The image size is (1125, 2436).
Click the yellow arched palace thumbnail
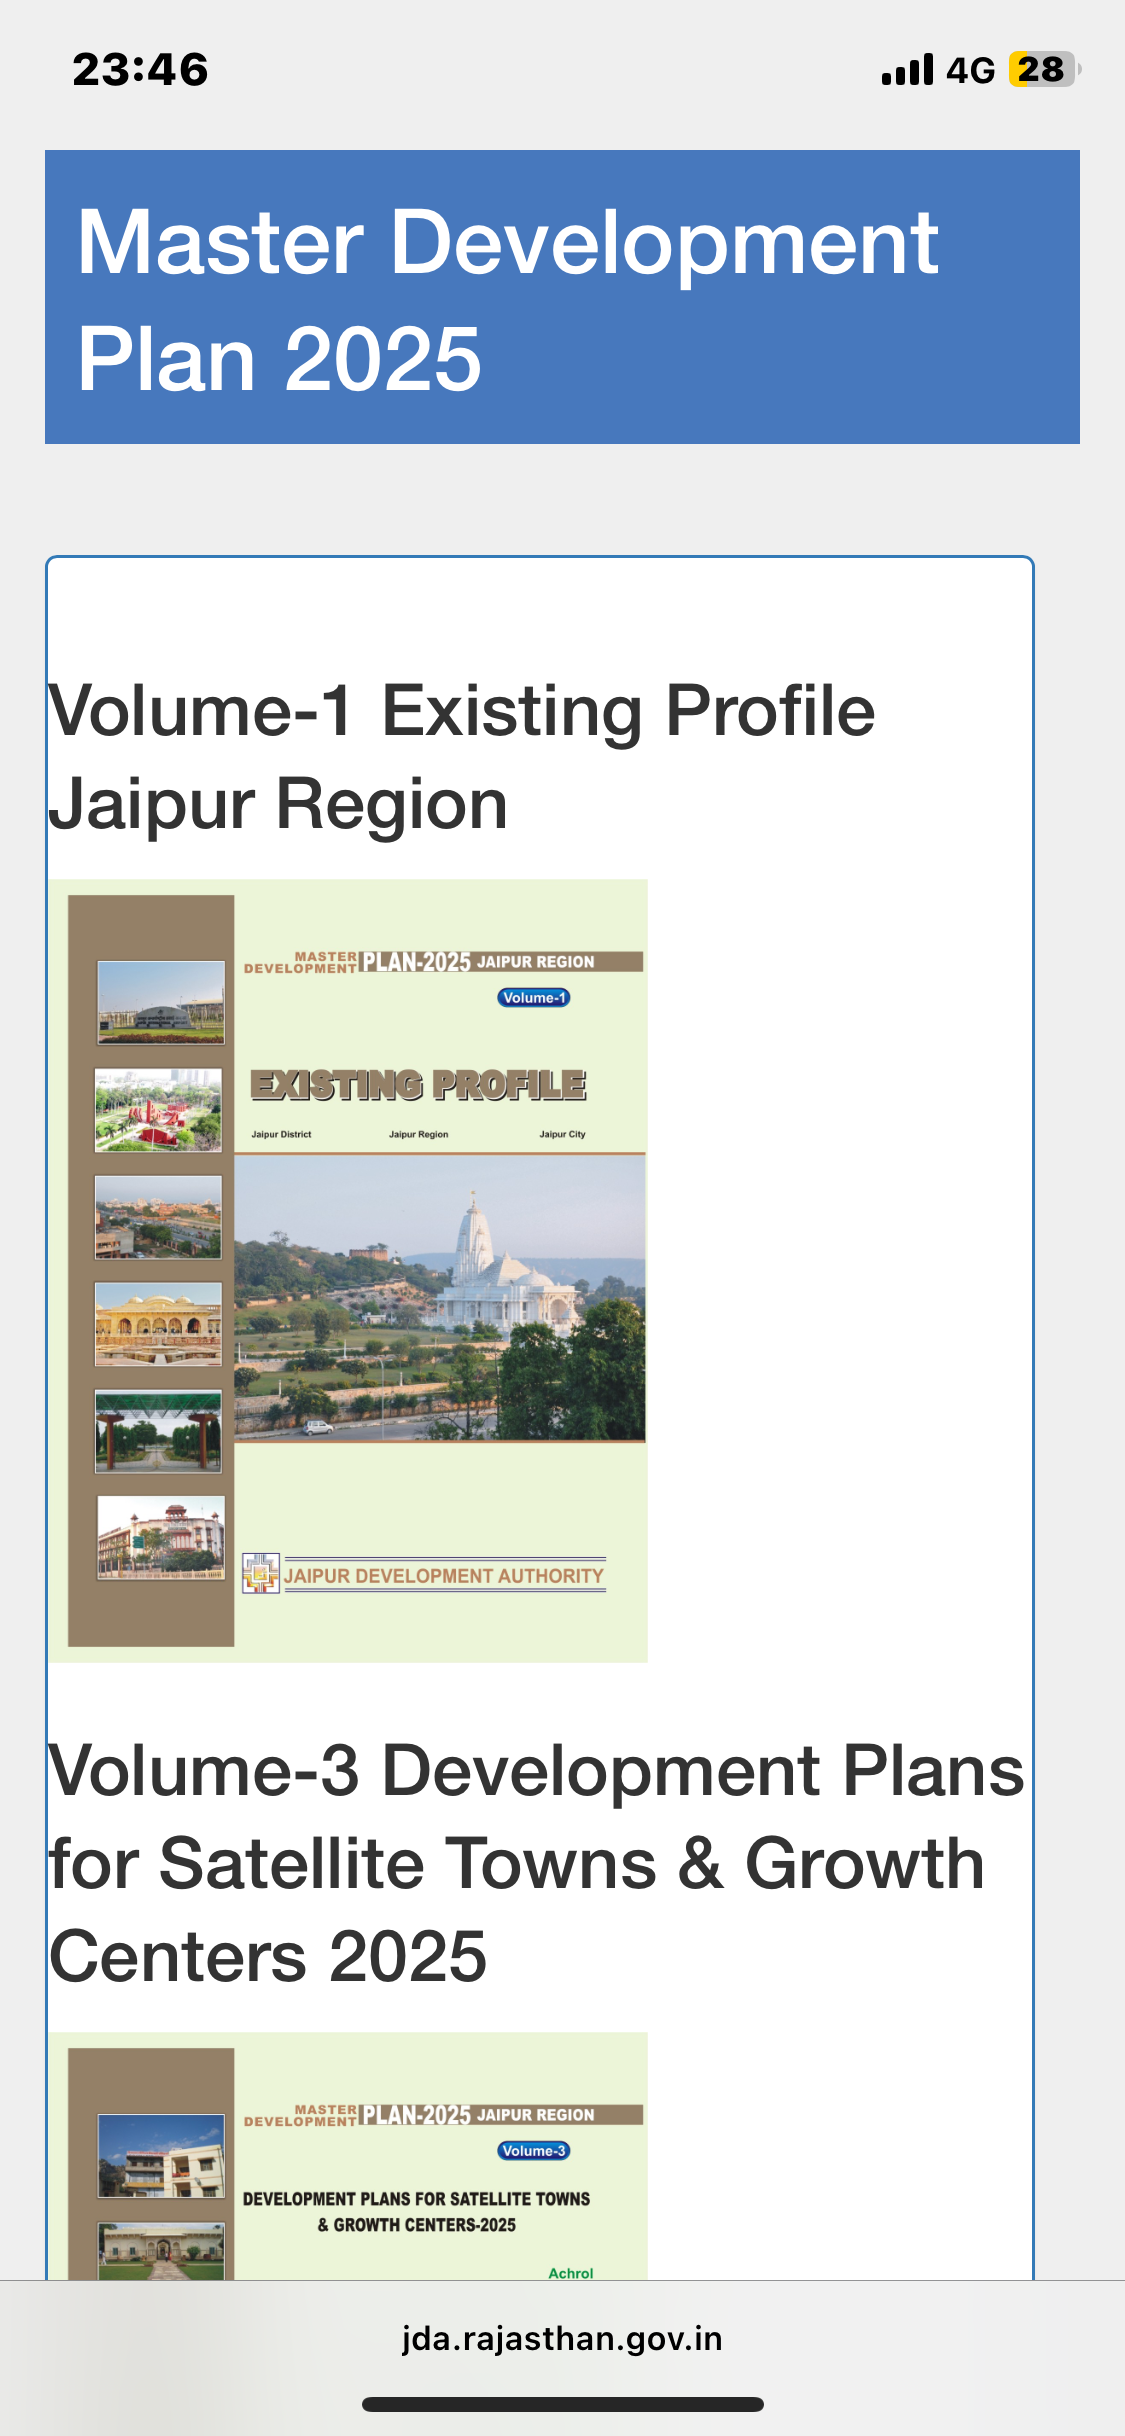tap(158, 1324)
